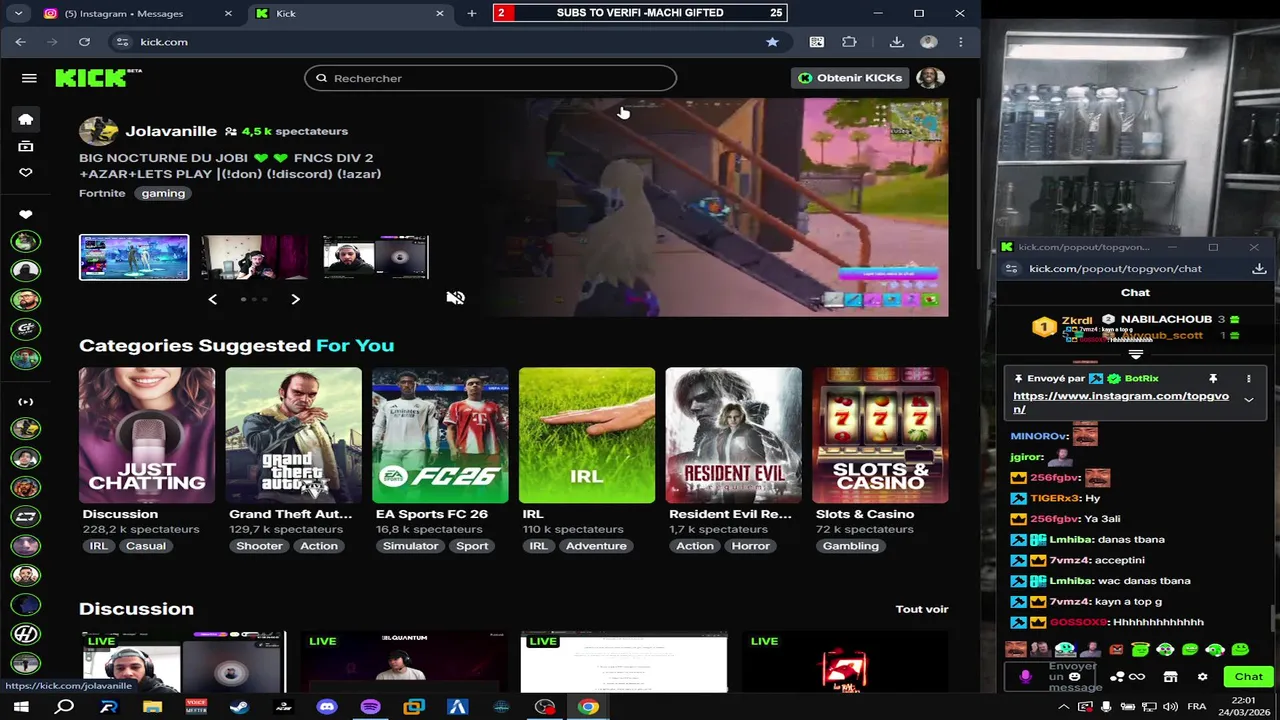Open EA Sports FC 26 category
Viewport: 1280px width, 720px height.
pos(440,435)
